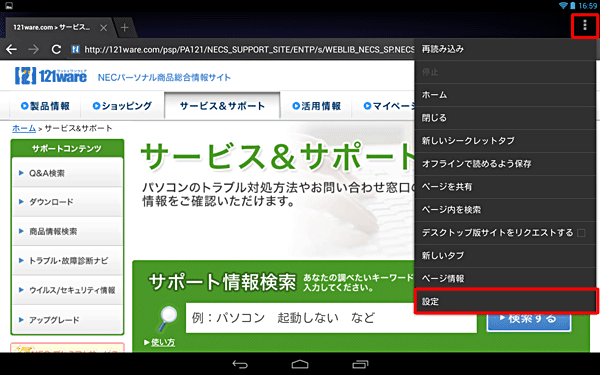
Task: Expand ウイルス/セキュリティ情報 sidebar item
Action: (x=67, y=290)
